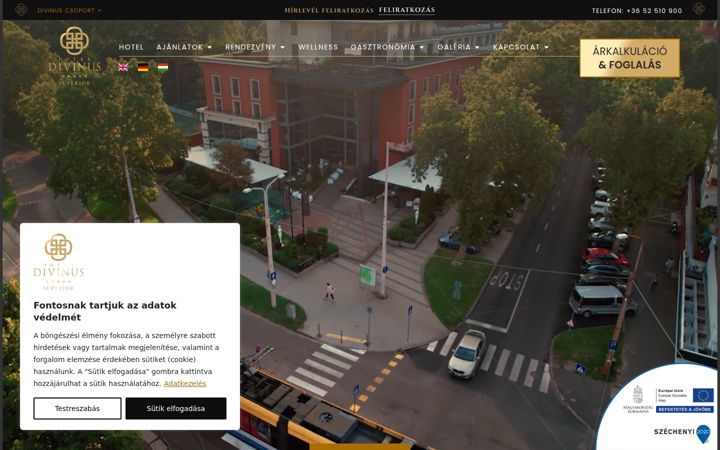Click the Árkalkuláció & Foglalás button
This screenshot has height=450, width=720.
(630, 58)
